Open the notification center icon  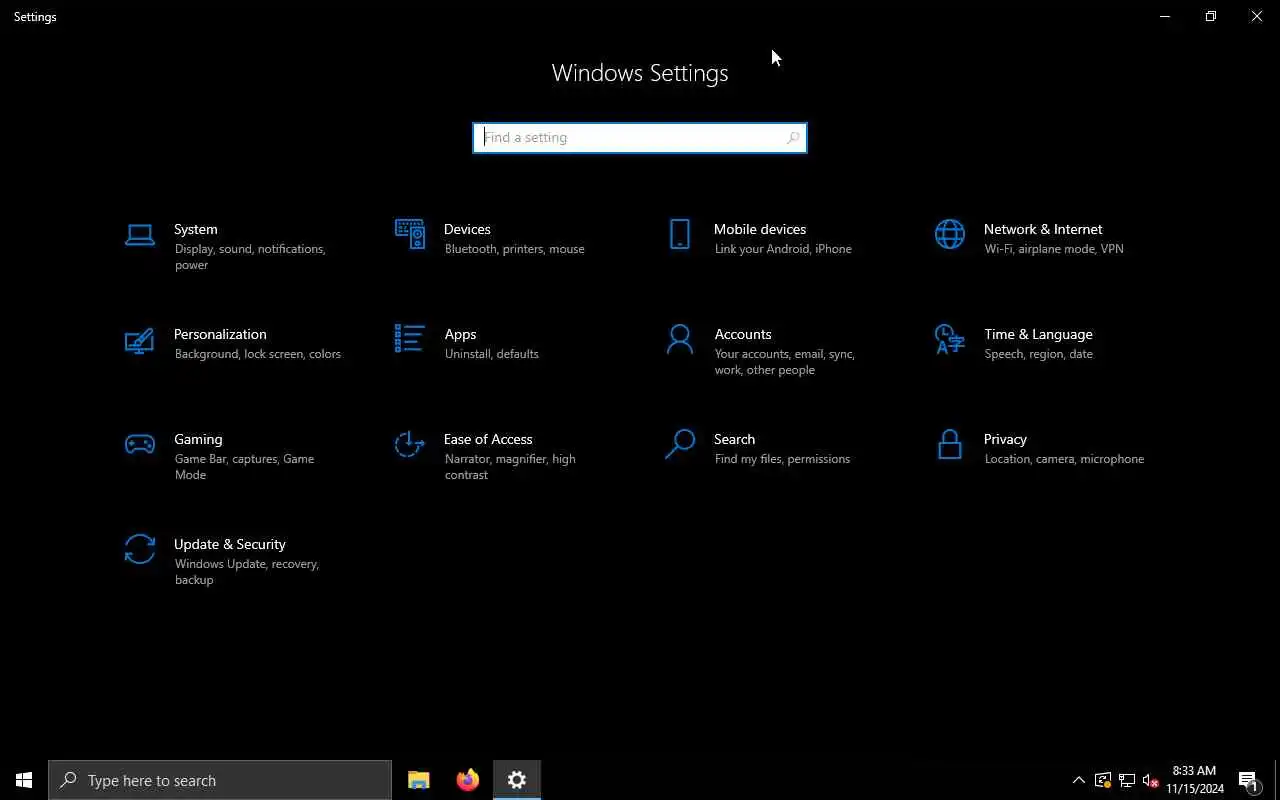(x=1248, y=780)
